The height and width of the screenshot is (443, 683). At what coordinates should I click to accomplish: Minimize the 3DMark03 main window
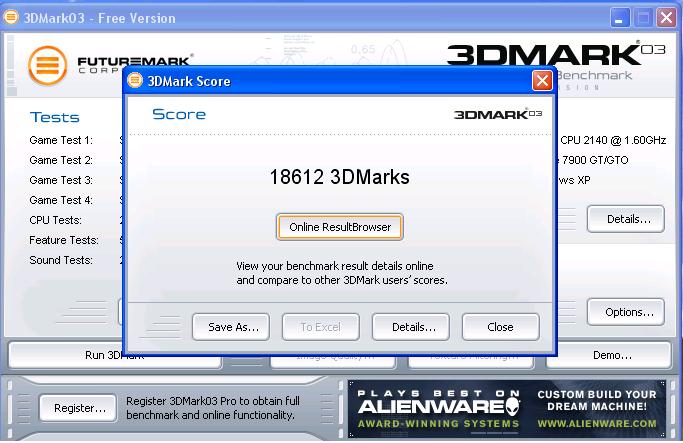pyautogui.click(x=619, y=18)
